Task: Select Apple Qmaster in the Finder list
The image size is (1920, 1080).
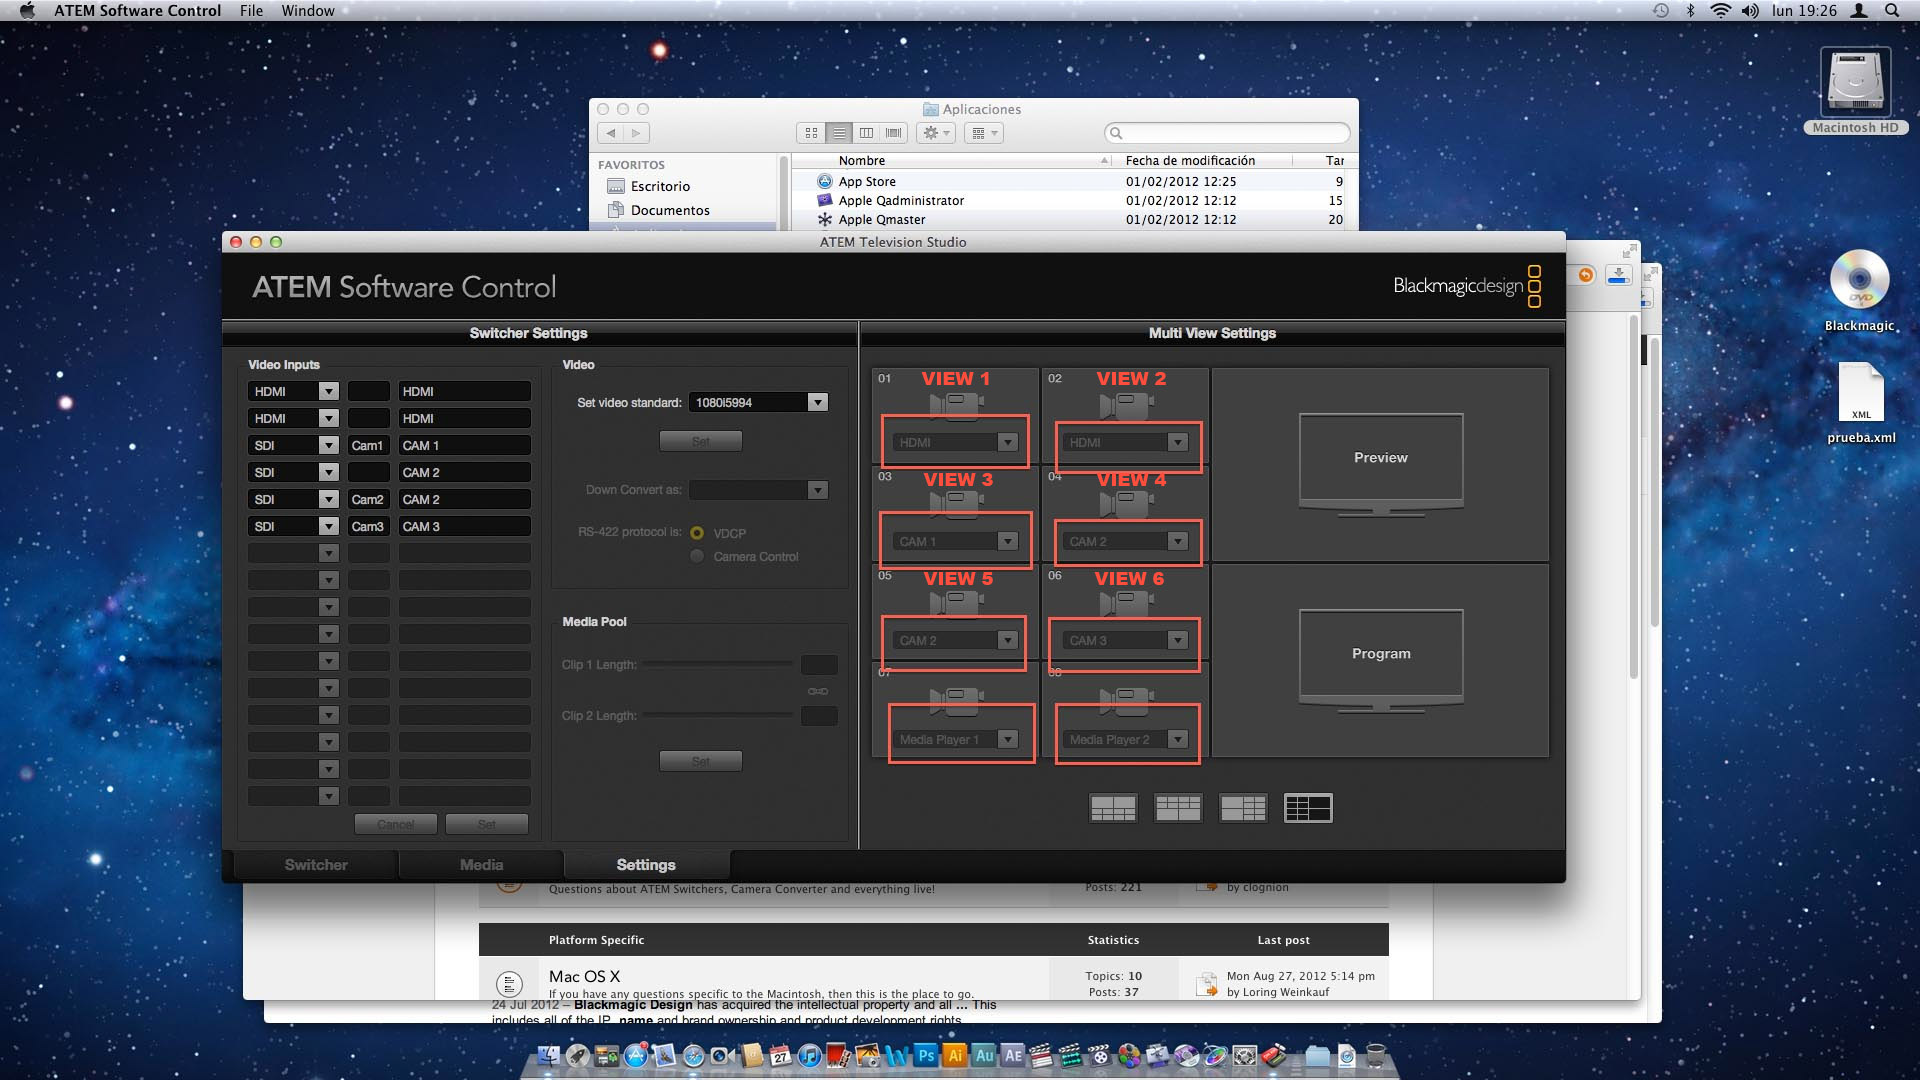Action: 882,219
